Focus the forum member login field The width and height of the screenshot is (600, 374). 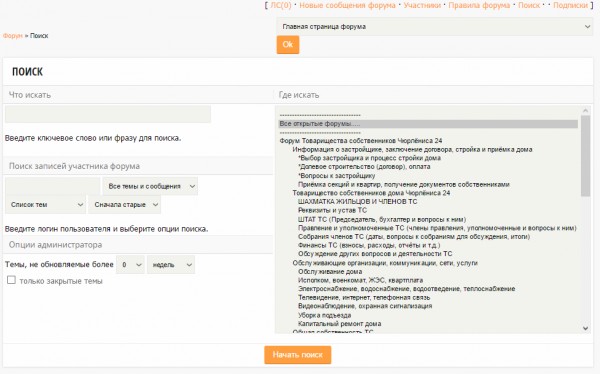53,186
